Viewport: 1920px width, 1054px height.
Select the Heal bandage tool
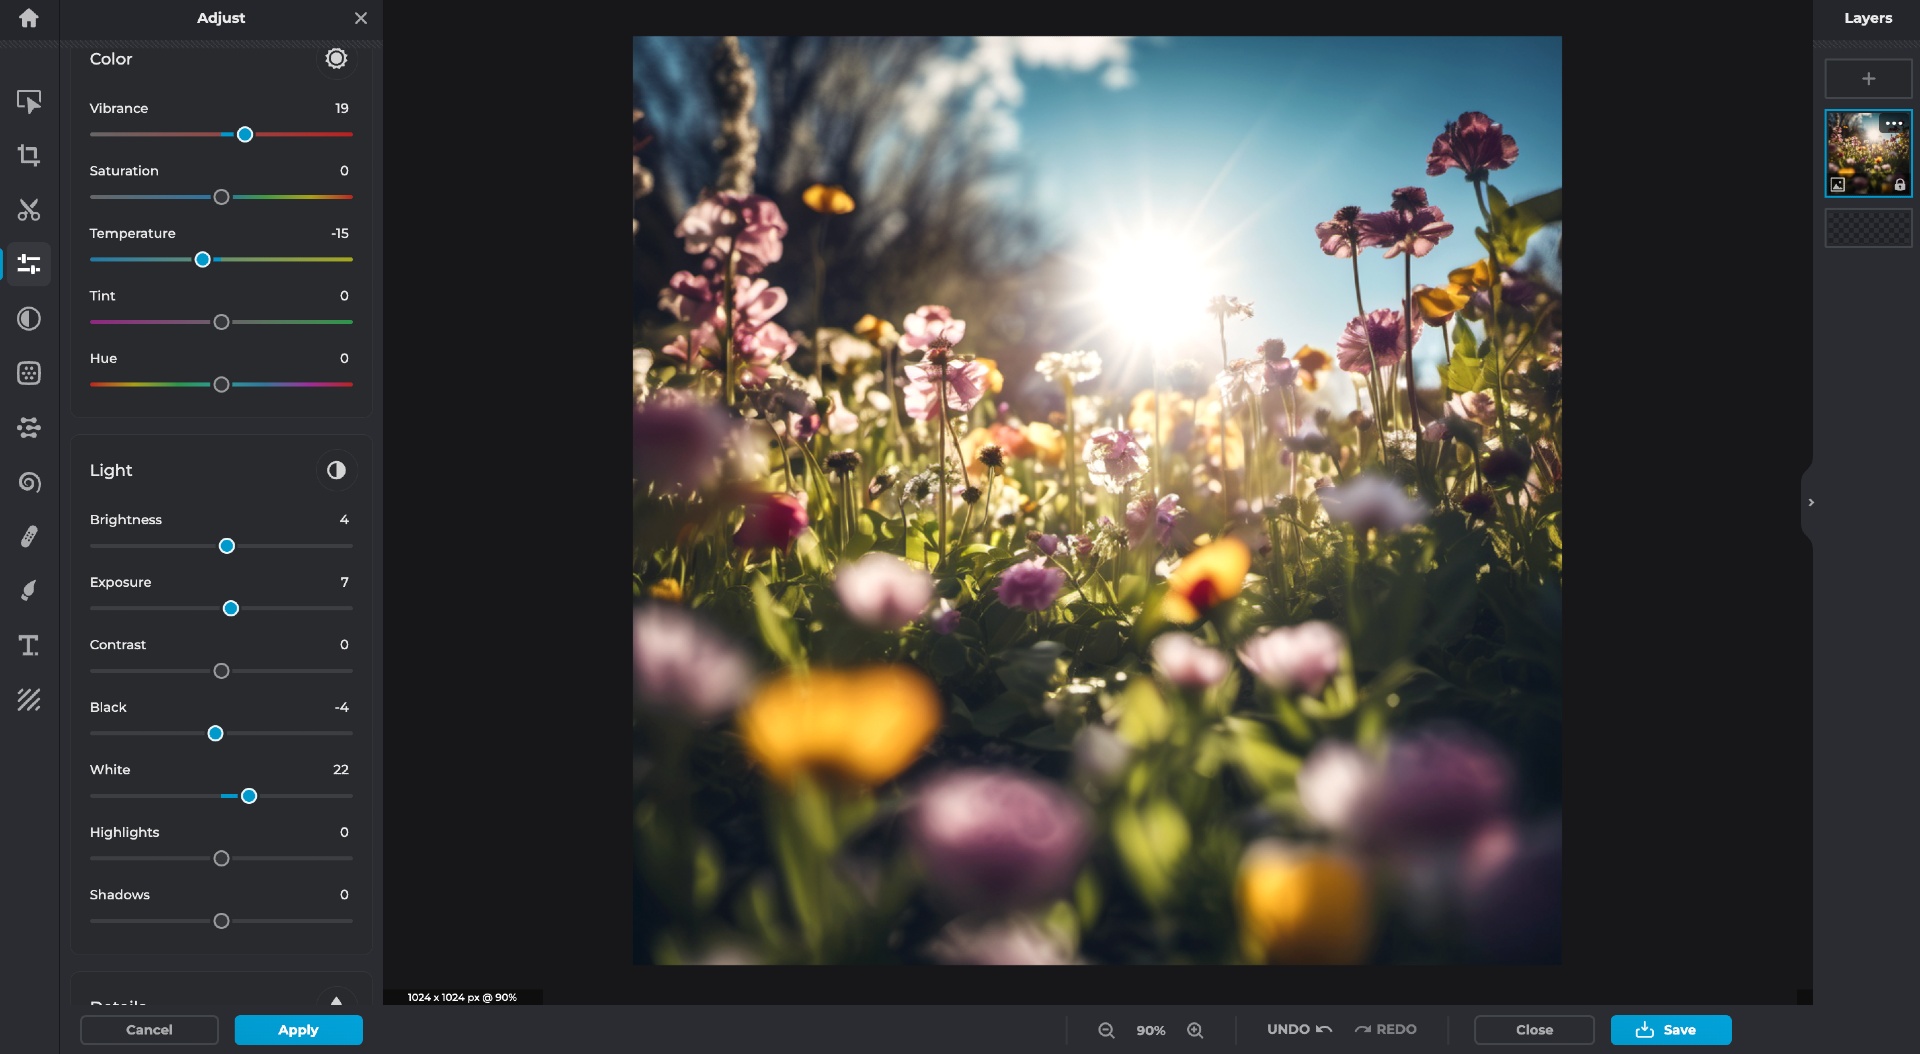29,537
